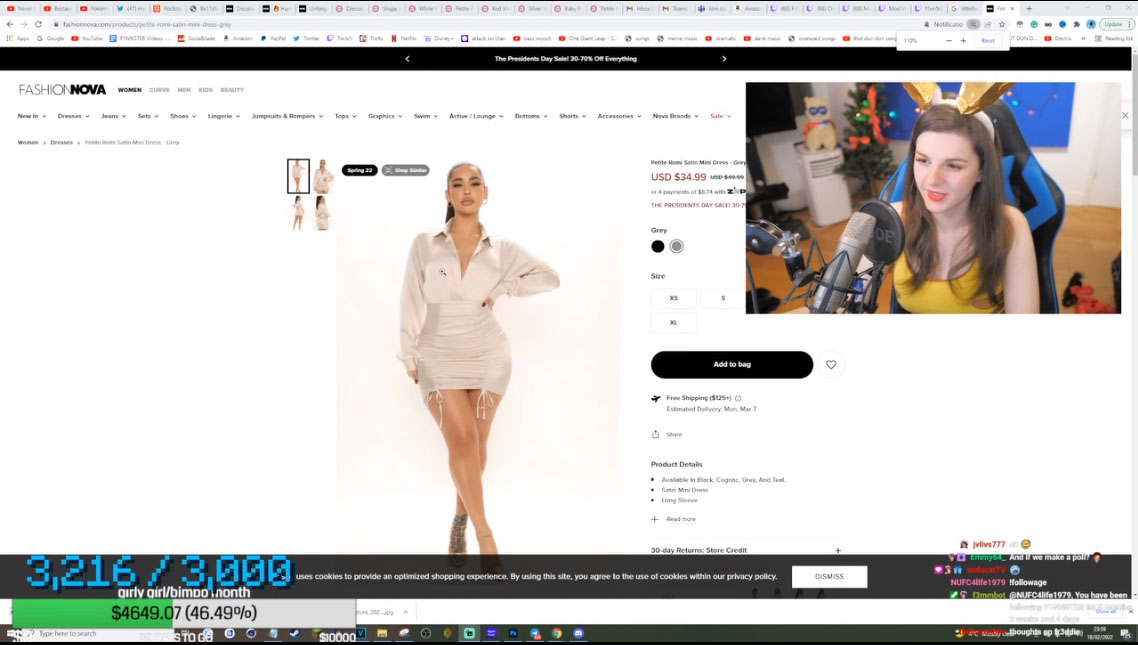Click the browser reload icon

38,24
